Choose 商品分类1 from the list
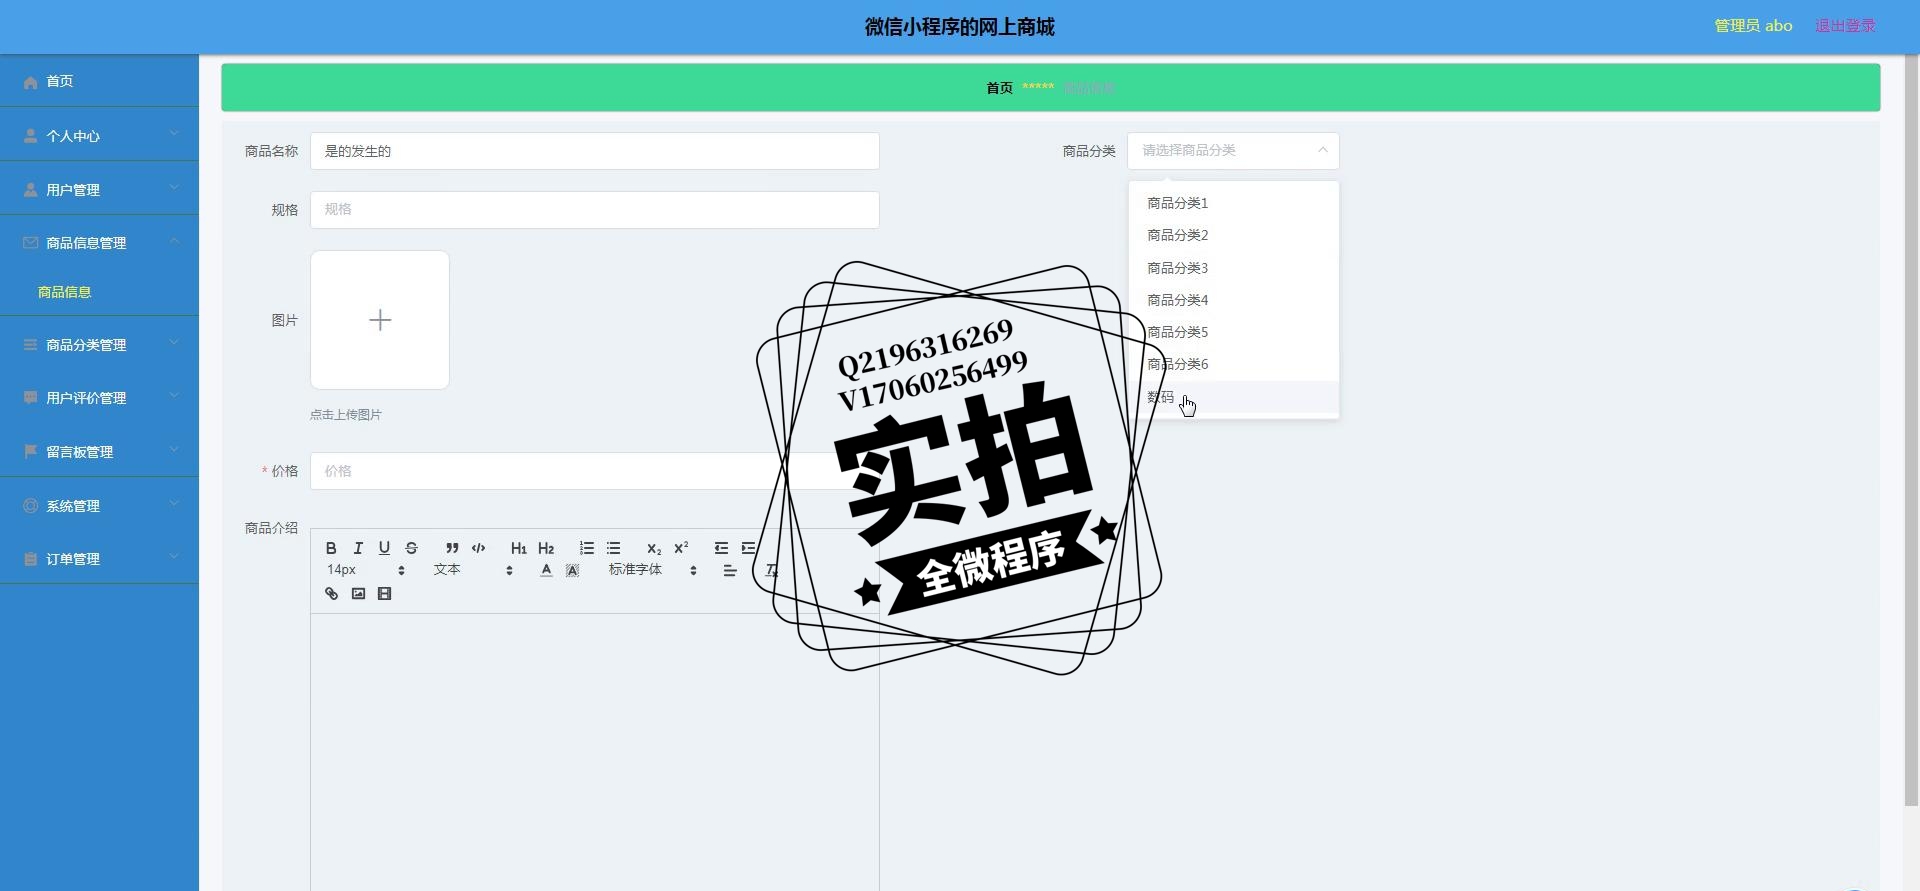The width and height of the screenshot is (1920, 891). [1233, 203]
